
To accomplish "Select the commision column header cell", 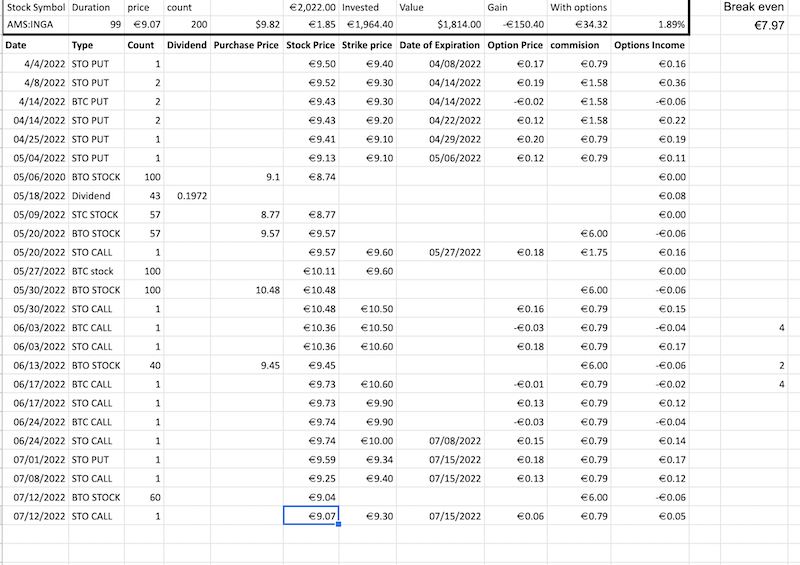I will (x=577, y=46).
